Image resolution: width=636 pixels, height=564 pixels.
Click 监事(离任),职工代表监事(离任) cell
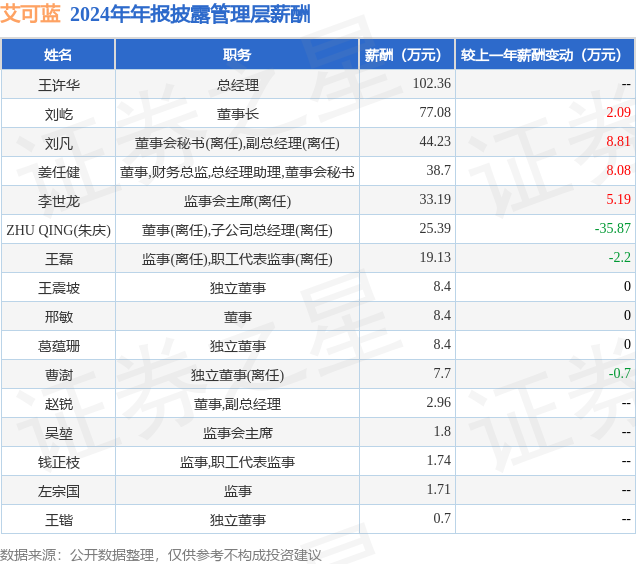click(x=237, y=259)
